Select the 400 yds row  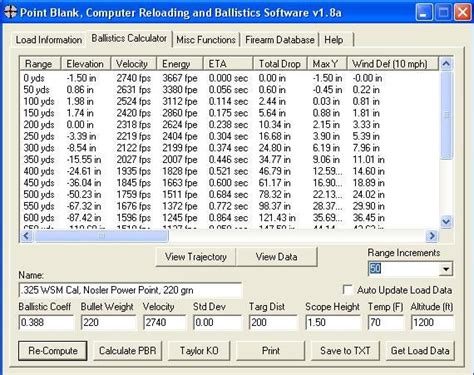229,171
